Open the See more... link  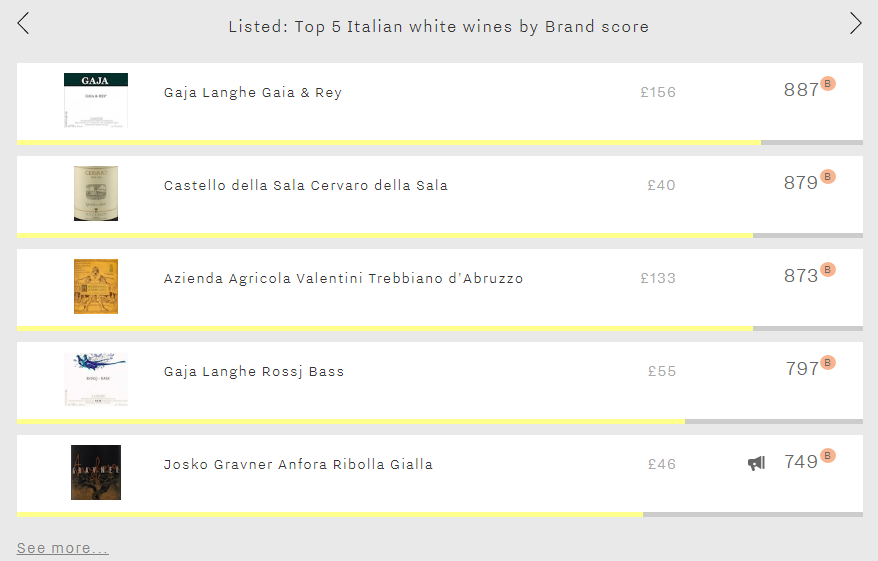click(62, 548)
